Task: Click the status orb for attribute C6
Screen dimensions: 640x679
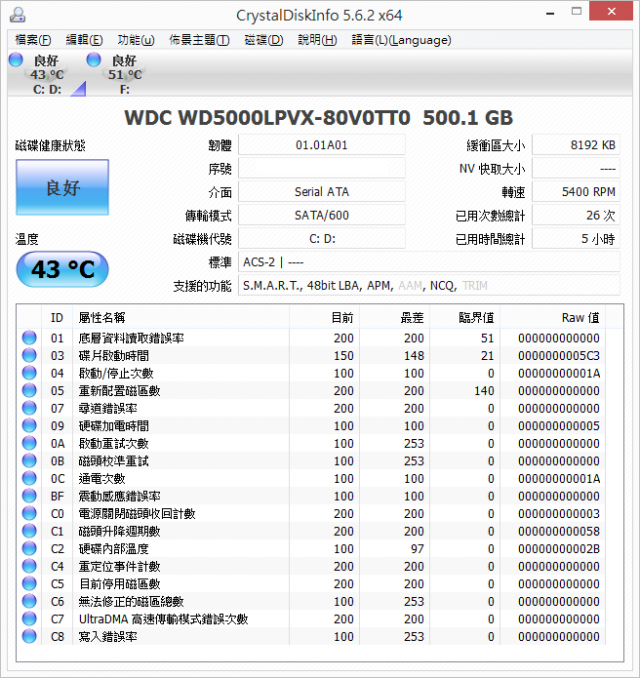Action: (29, 601)
